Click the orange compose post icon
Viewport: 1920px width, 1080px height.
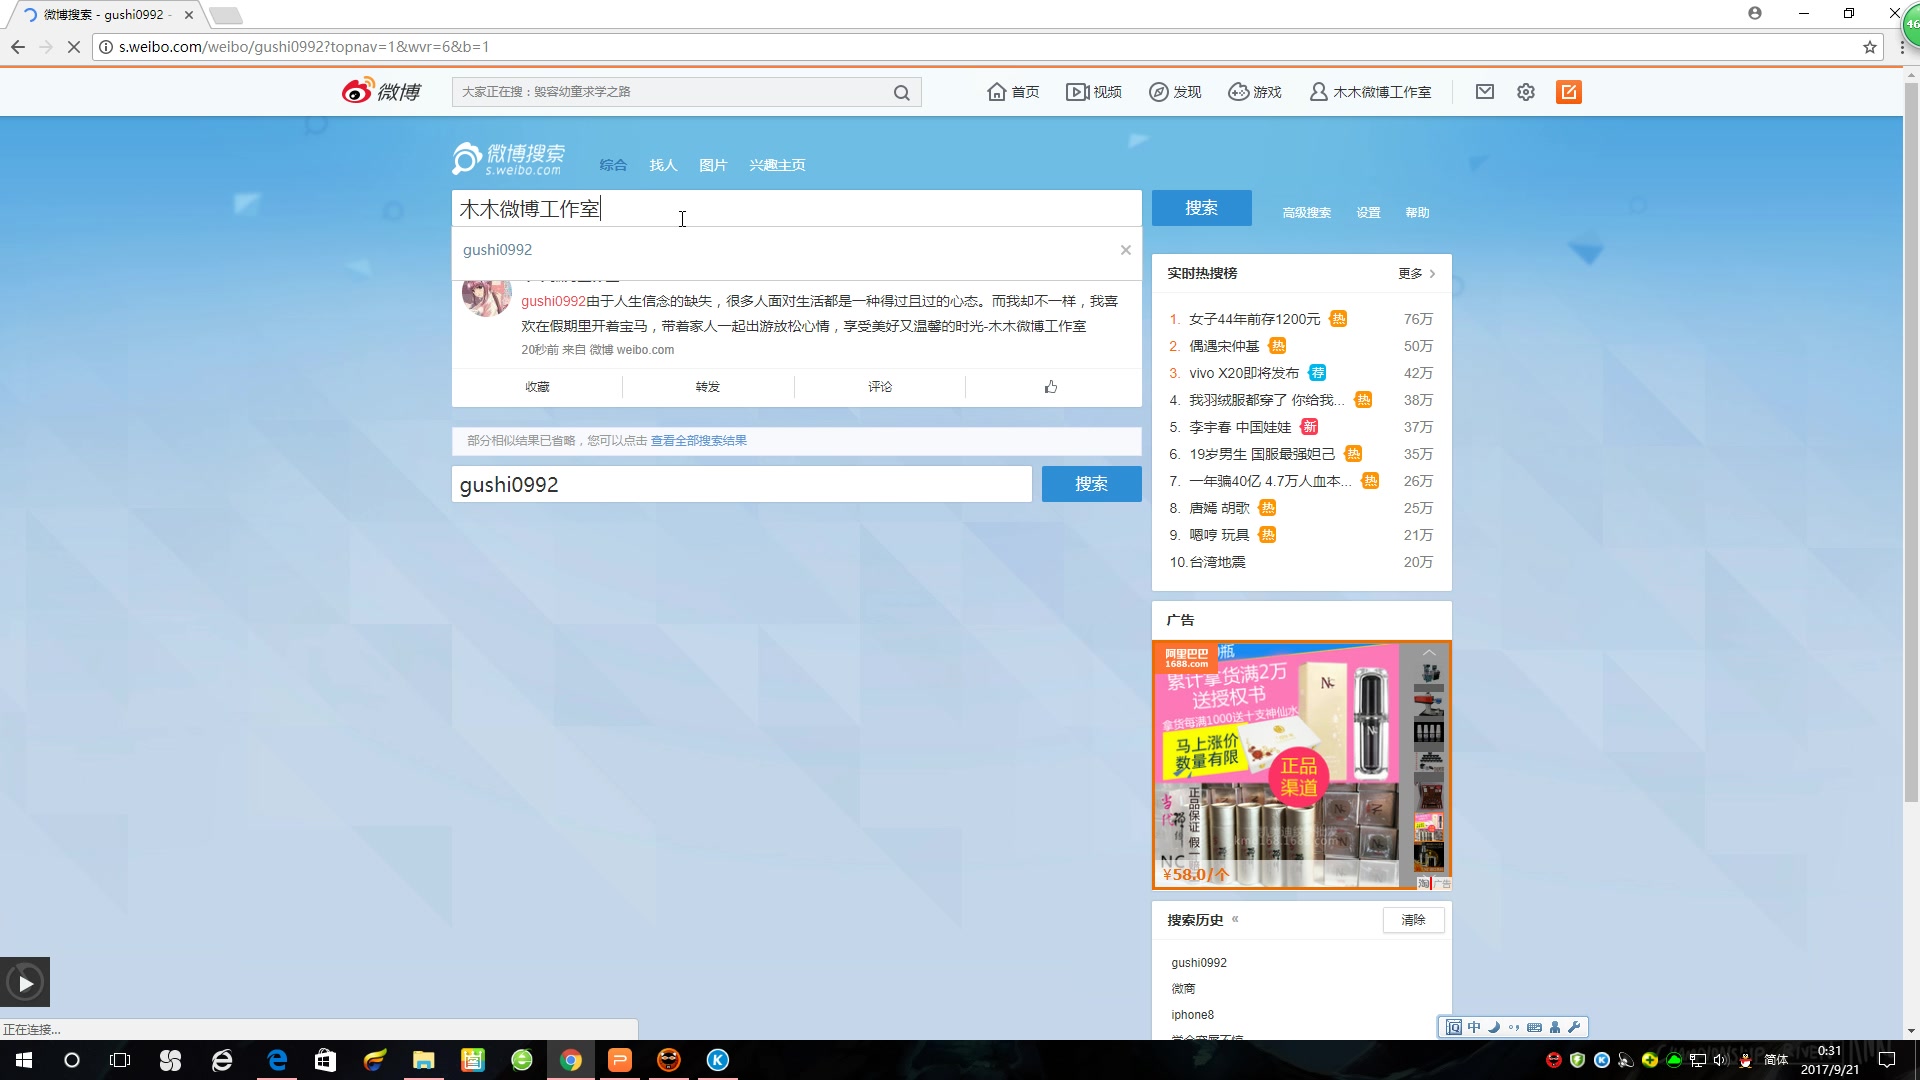coord(1568,92)
